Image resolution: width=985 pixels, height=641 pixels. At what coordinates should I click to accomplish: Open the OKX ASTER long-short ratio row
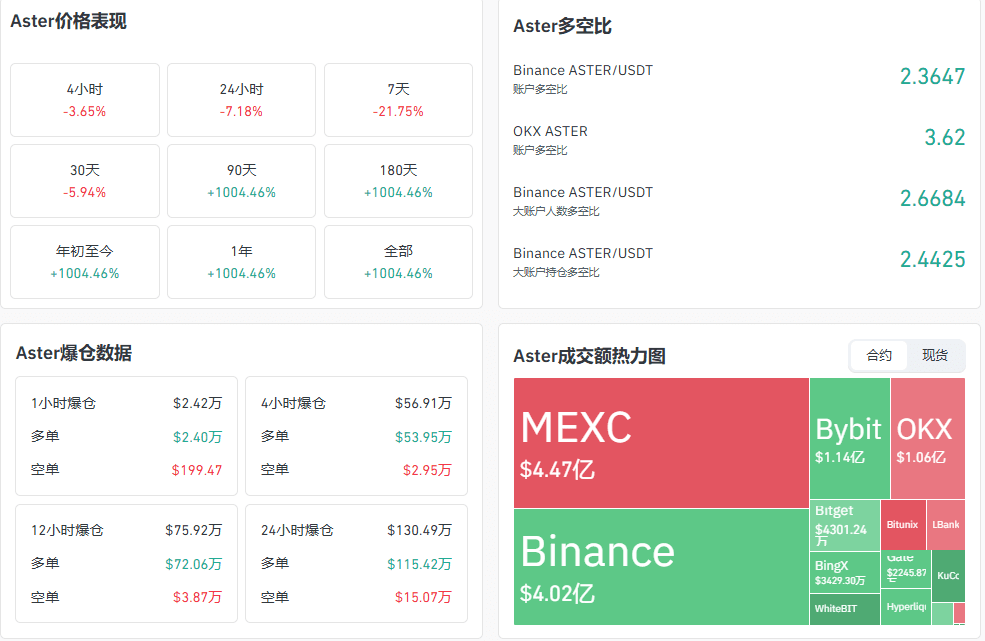739,140
